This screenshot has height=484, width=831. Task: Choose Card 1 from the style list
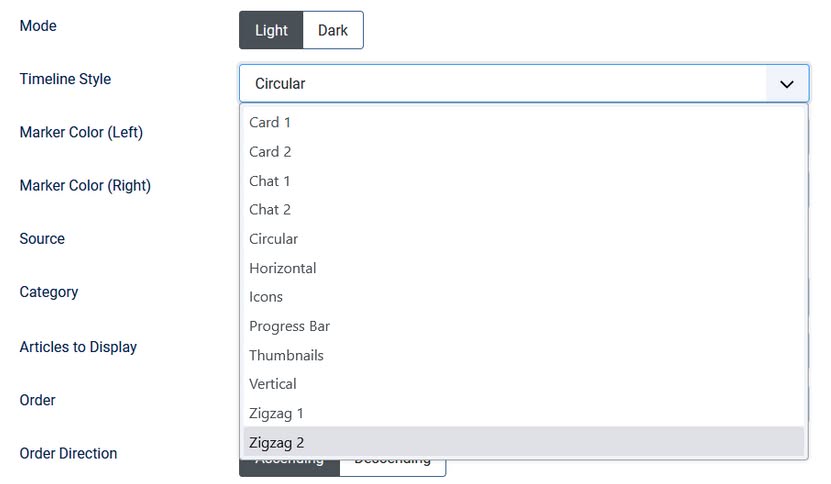click(x=270, y=122)
